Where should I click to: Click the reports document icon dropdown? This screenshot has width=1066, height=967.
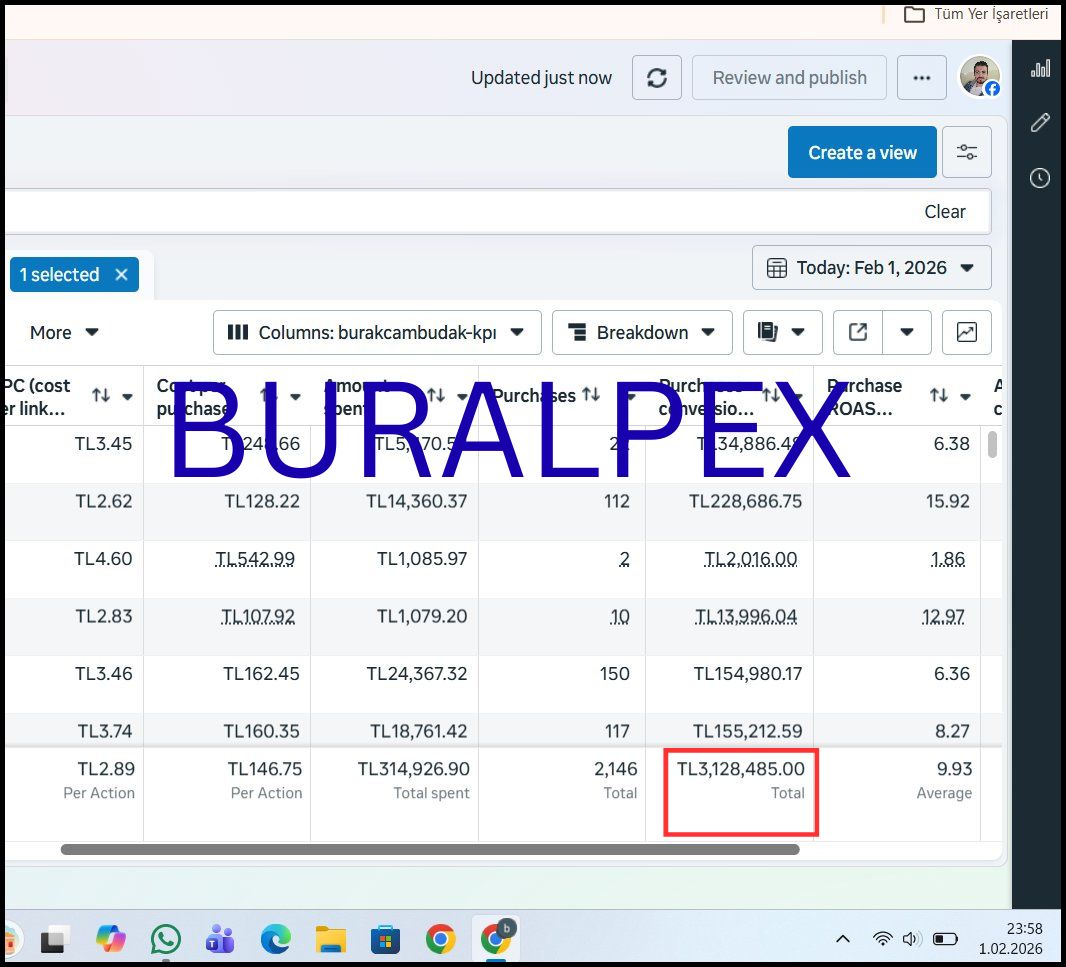(x=782, y=332)
